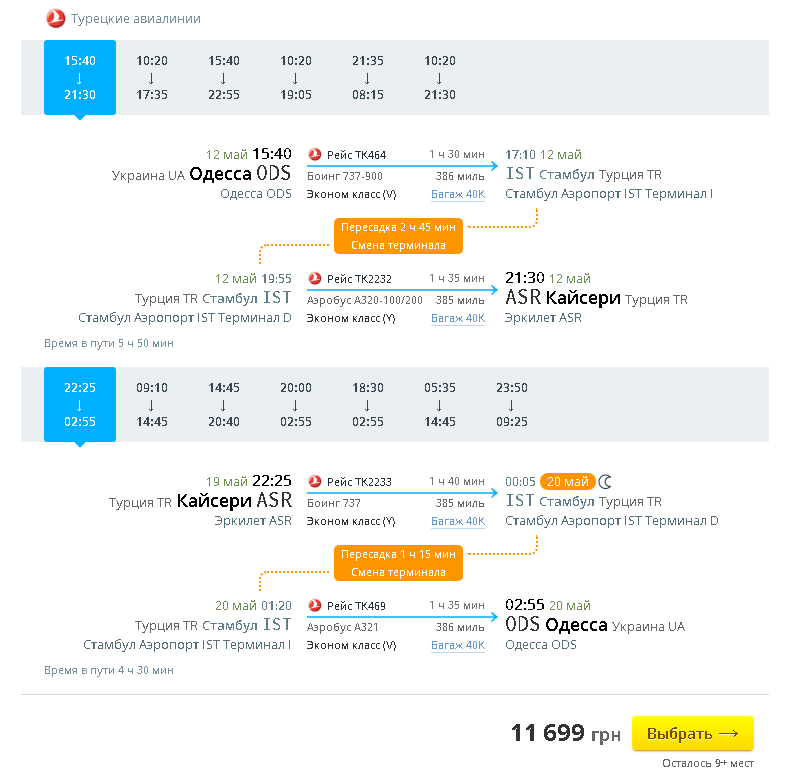This screenshot has height=783, width=805.
Task: Select outbound option 10:20 → 17:35
Action: pyautogui.click(x=152, y=78)
